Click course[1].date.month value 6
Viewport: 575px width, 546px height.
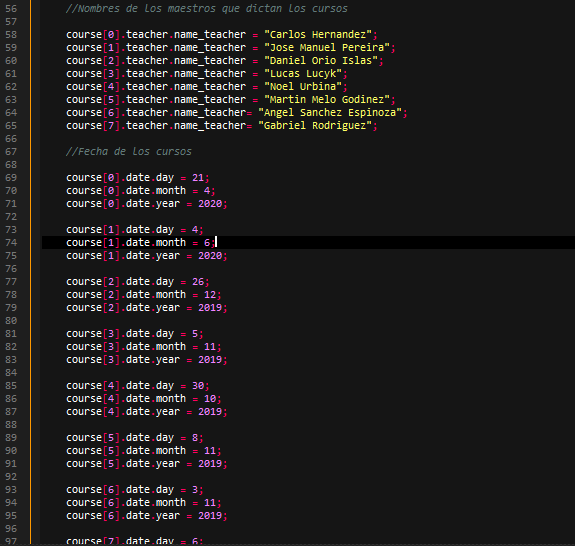click(x=207, y=243)
